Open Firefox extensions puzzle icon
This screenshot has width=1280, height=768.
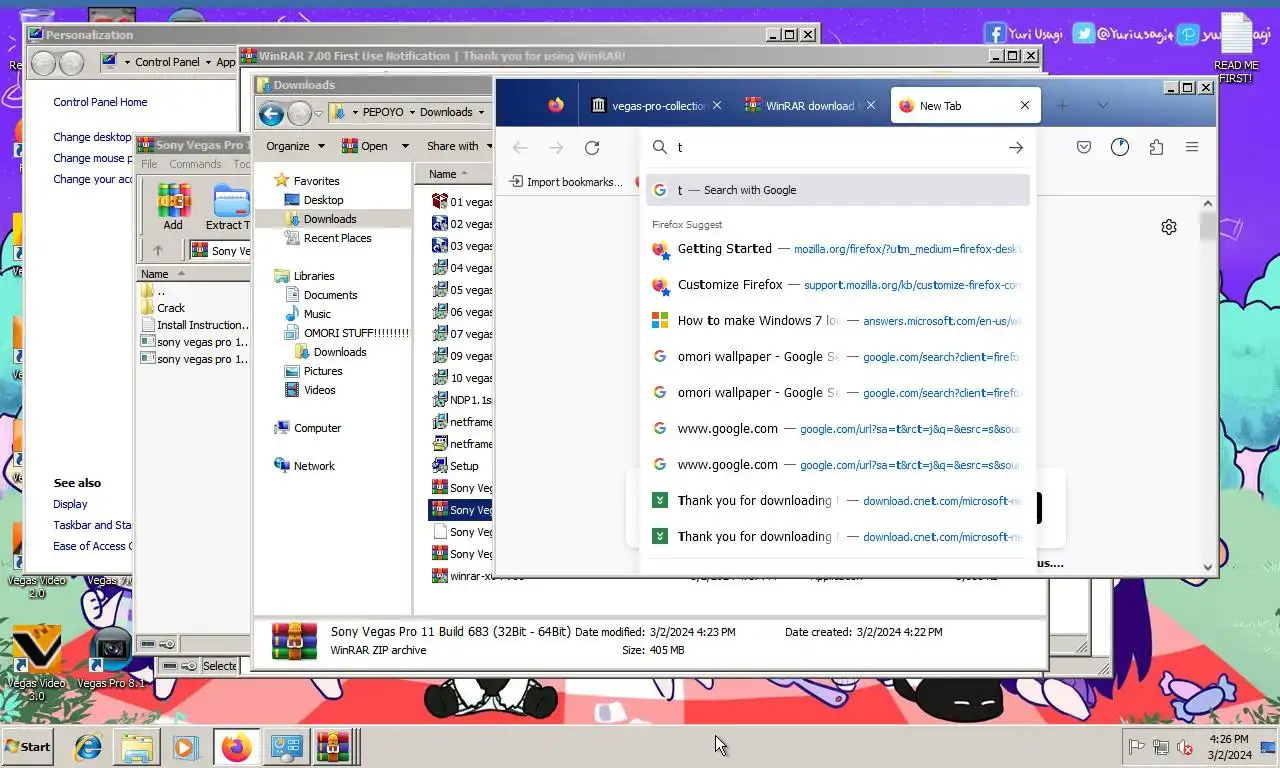point(1156,147)
